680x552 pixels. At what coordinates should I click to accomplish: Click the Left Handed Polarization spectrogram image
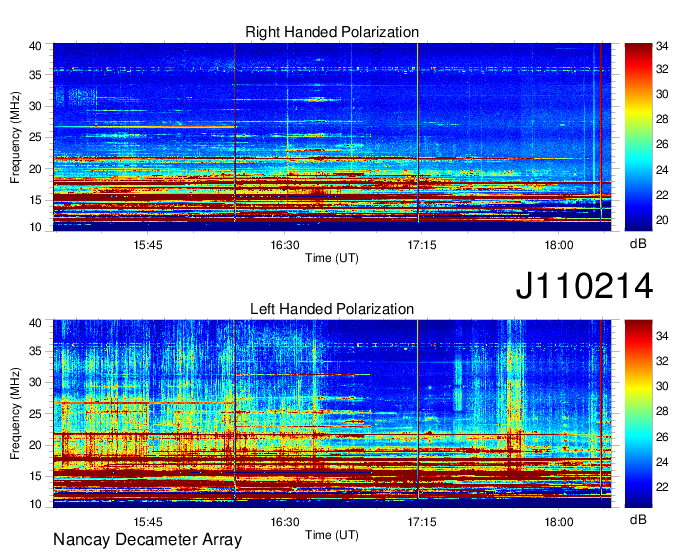(x=332, y=414)
